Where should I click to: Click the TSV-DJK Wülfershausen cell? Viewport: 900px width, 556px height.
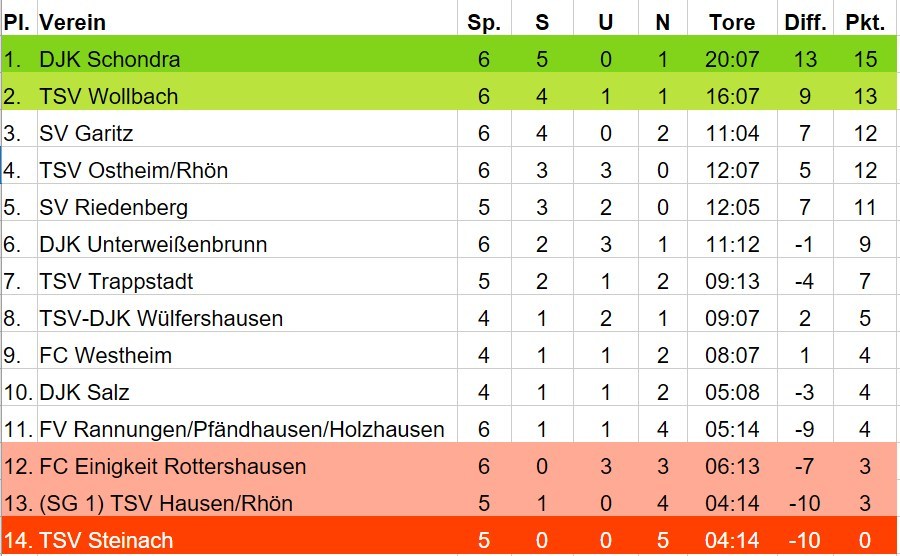(x=247, y=318)
